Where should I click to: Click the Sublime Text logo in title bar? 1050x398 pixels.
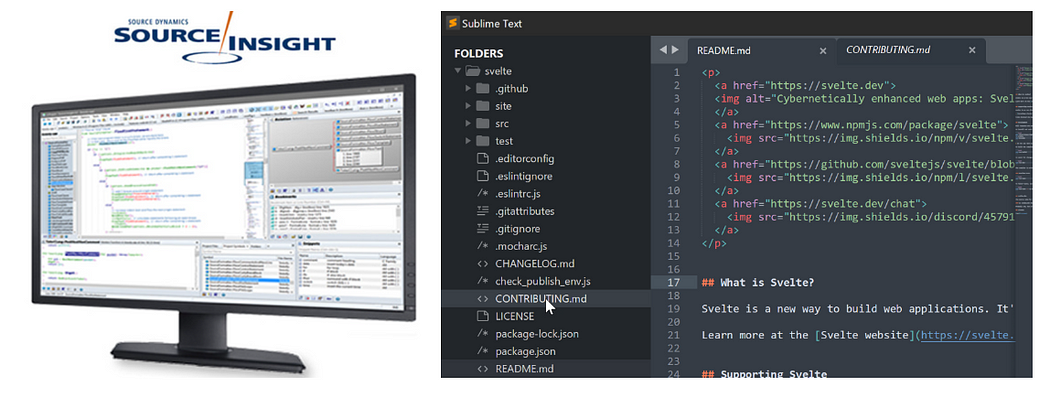click(x=452, y=23)
